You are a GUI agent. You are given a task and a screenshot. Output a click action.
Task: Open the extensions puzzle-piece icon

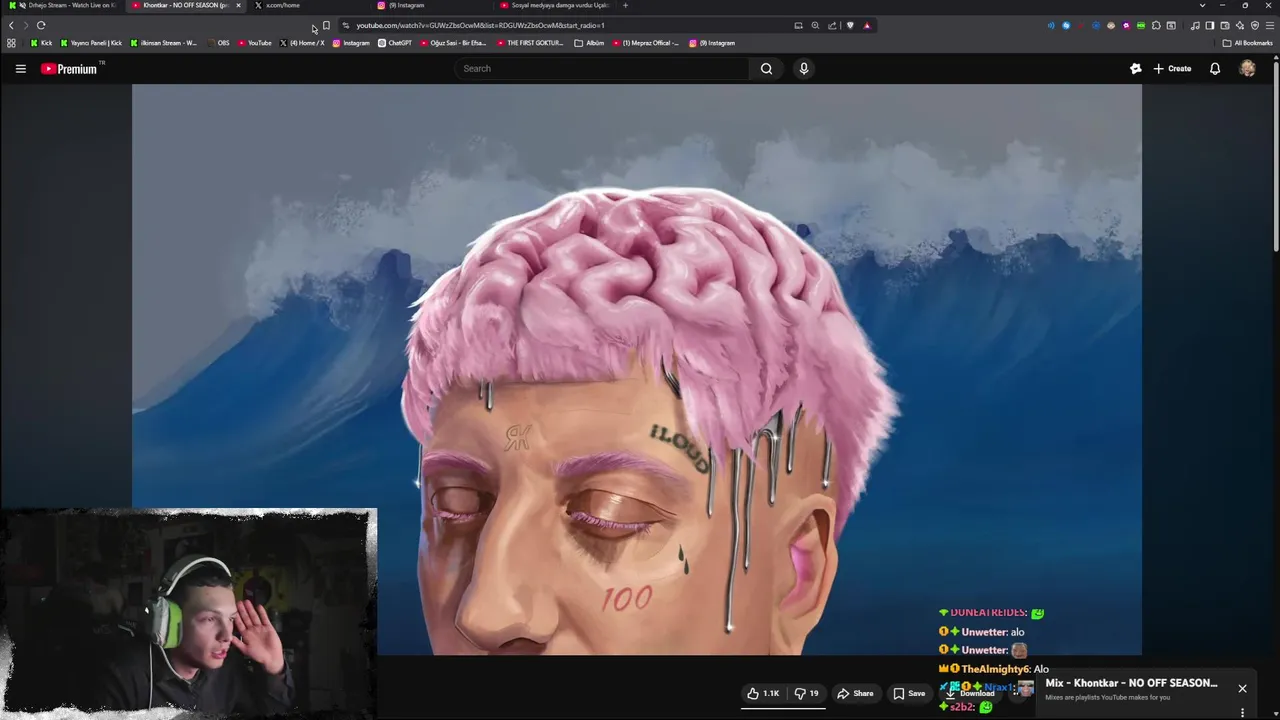[x=1156, y=25]
